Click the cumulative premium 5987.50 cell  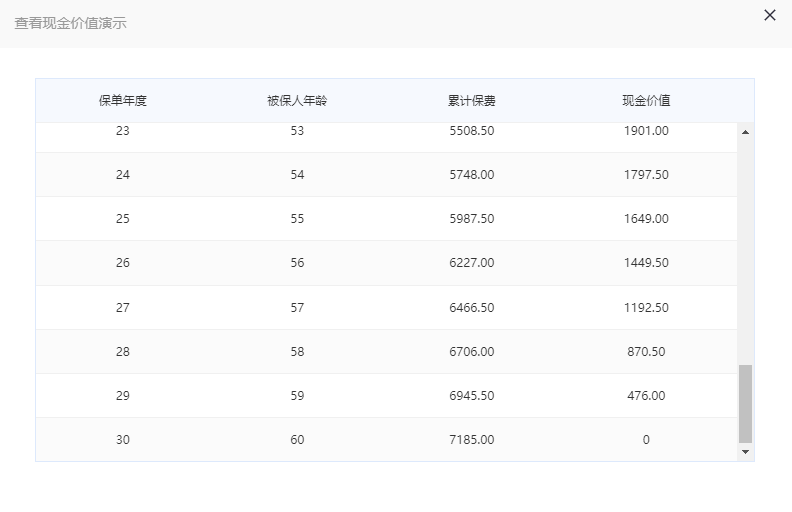(x=472, y=219)
